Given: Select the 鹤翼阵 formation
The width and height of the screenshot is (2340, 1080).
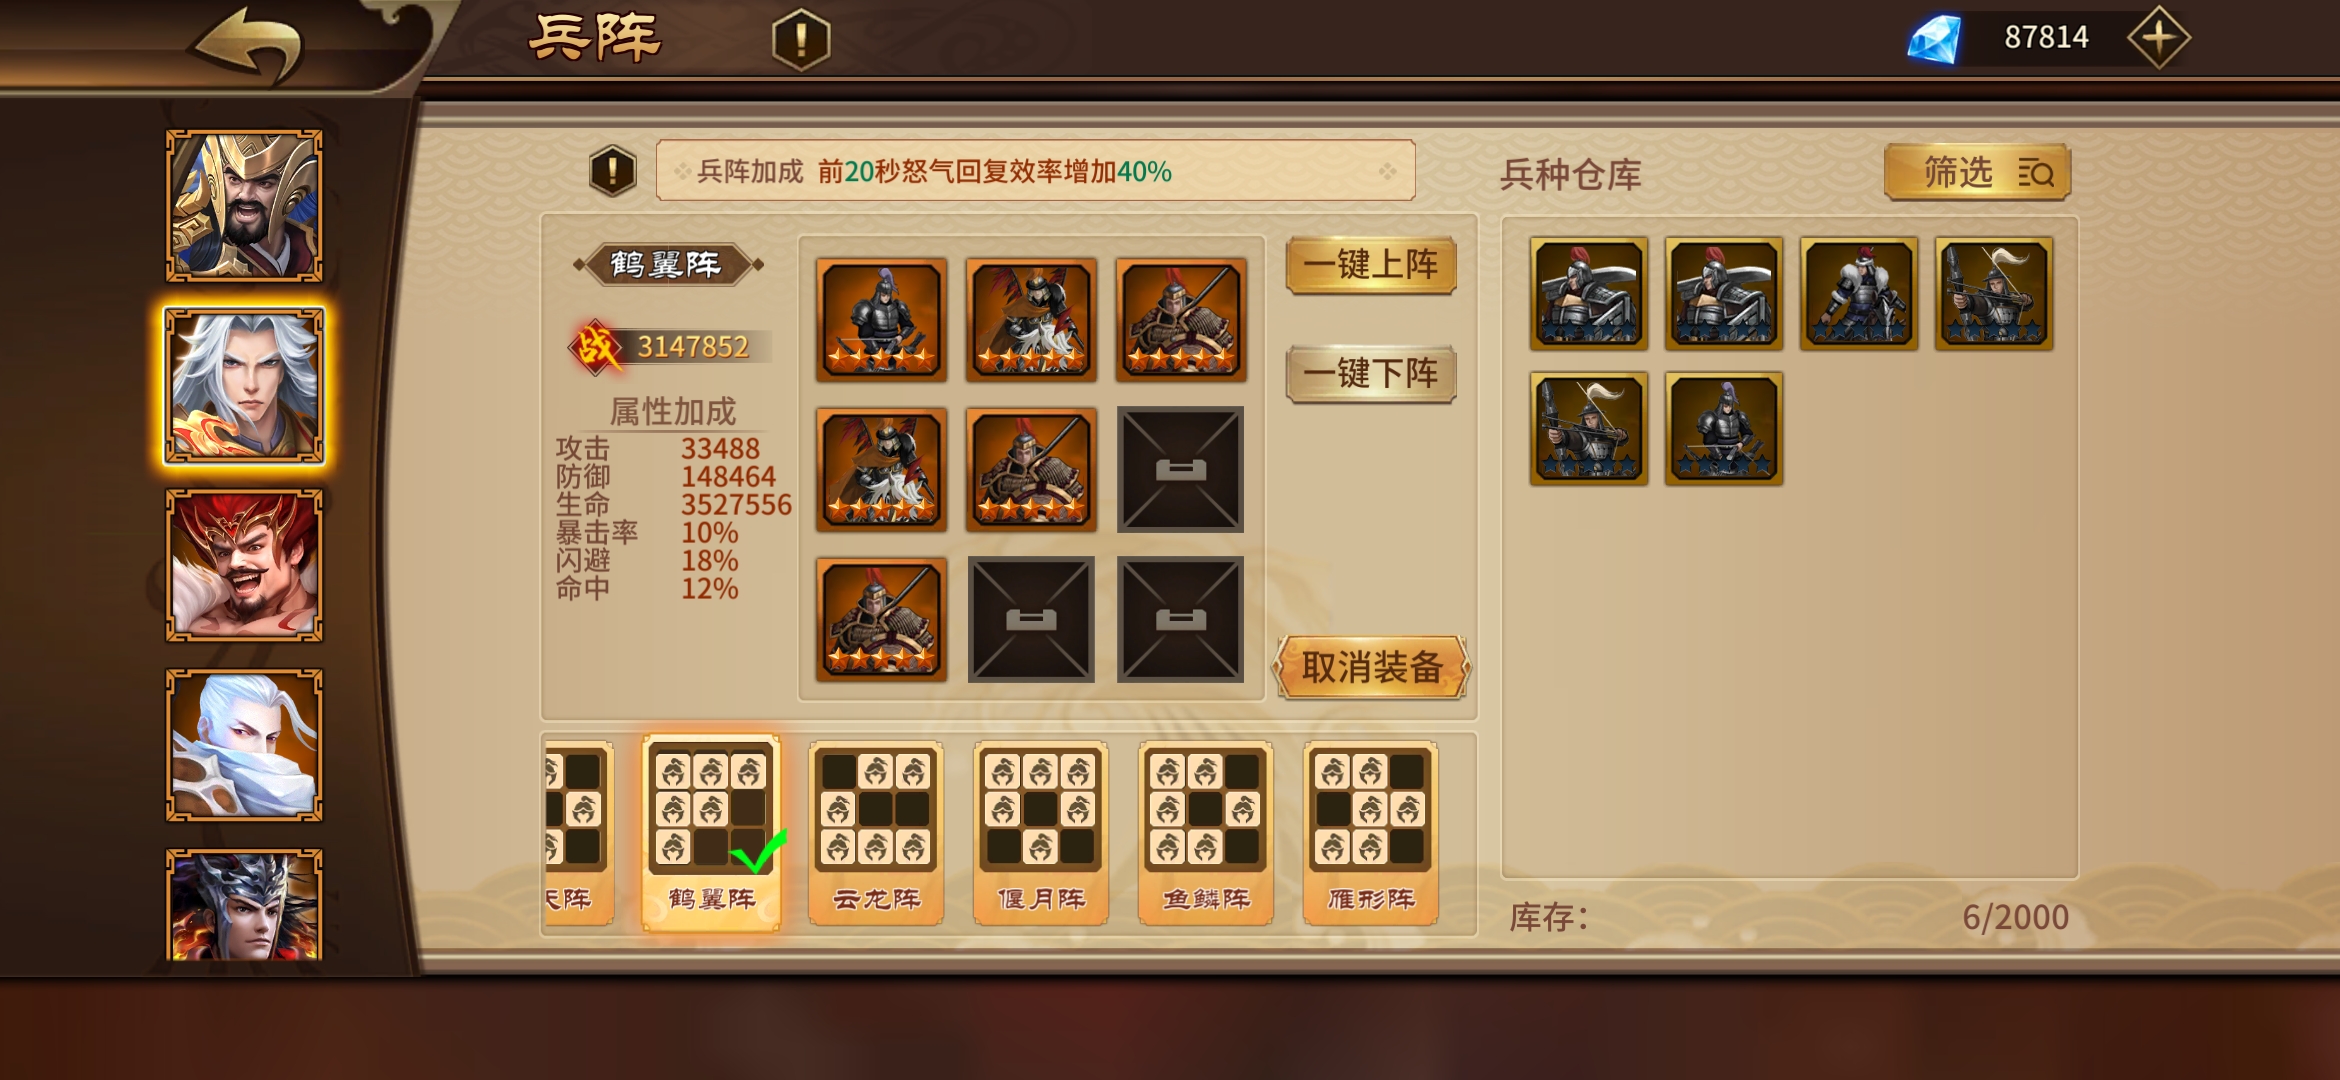Looking at the screenshot, I should coord(711,833).
